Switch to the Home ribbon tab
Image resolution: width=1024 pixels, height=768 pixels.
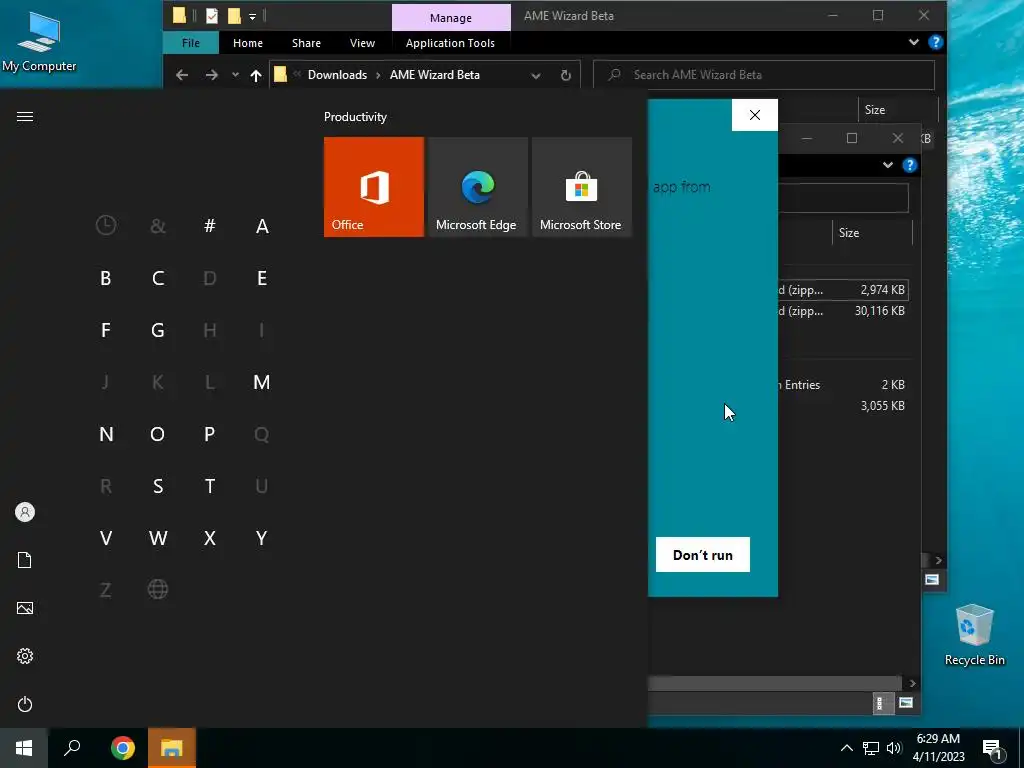pyautogui.click(x=248, y=43)
